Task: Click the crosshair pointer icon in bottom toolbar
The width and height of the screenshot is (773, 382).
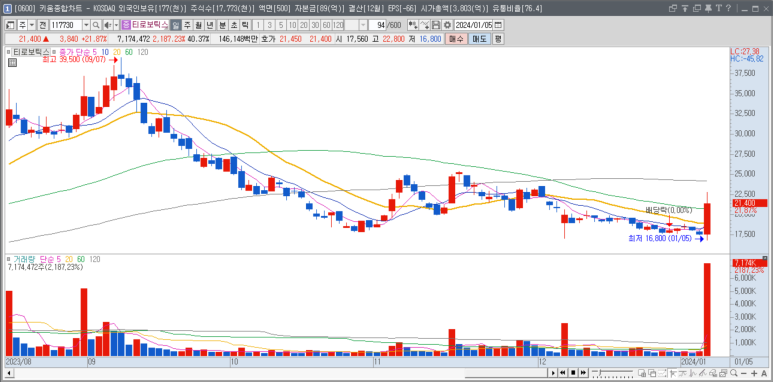Action: [673, 373]
